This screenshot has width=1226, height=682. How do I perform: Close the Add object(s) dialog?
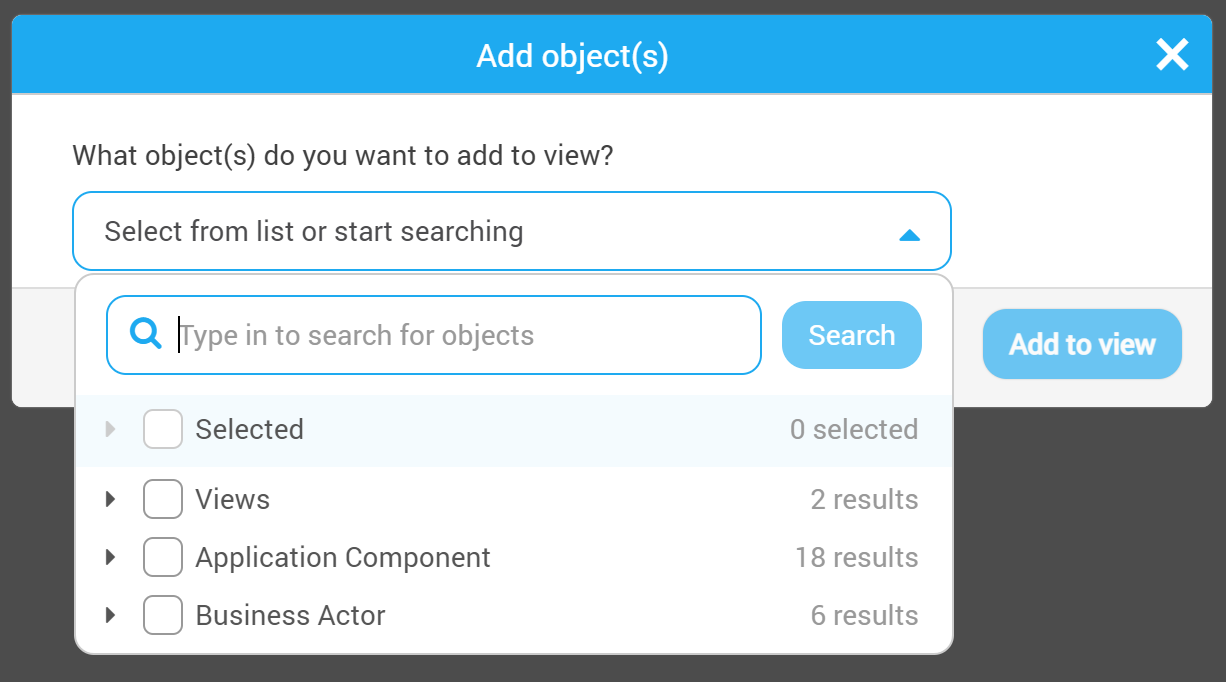click(1172, 54)
